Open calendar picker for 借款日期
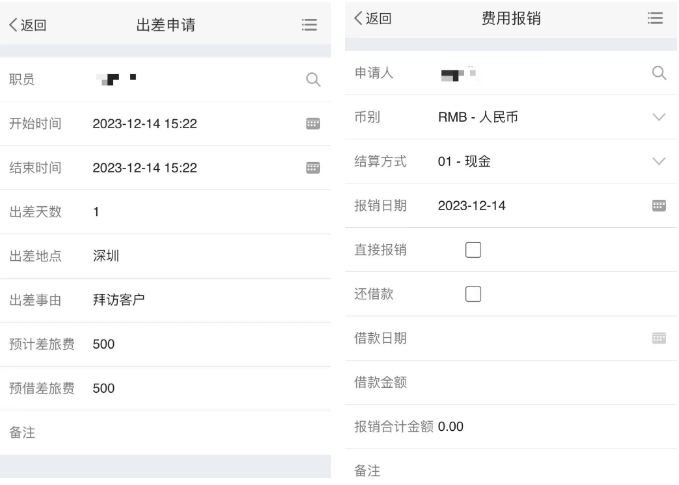This screenshot has width=679, height=485. [659, 338]
